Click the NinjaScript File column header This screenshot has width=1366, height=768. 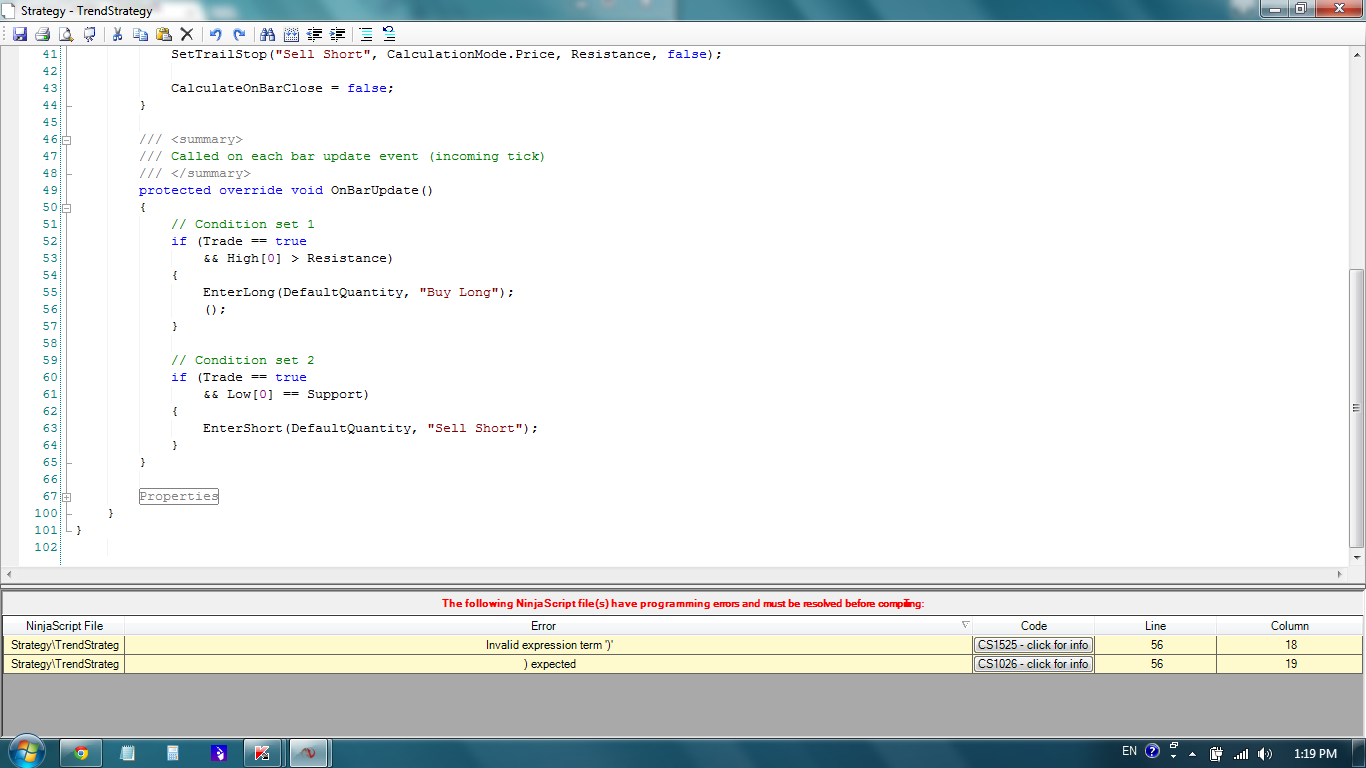pos(64,626)
